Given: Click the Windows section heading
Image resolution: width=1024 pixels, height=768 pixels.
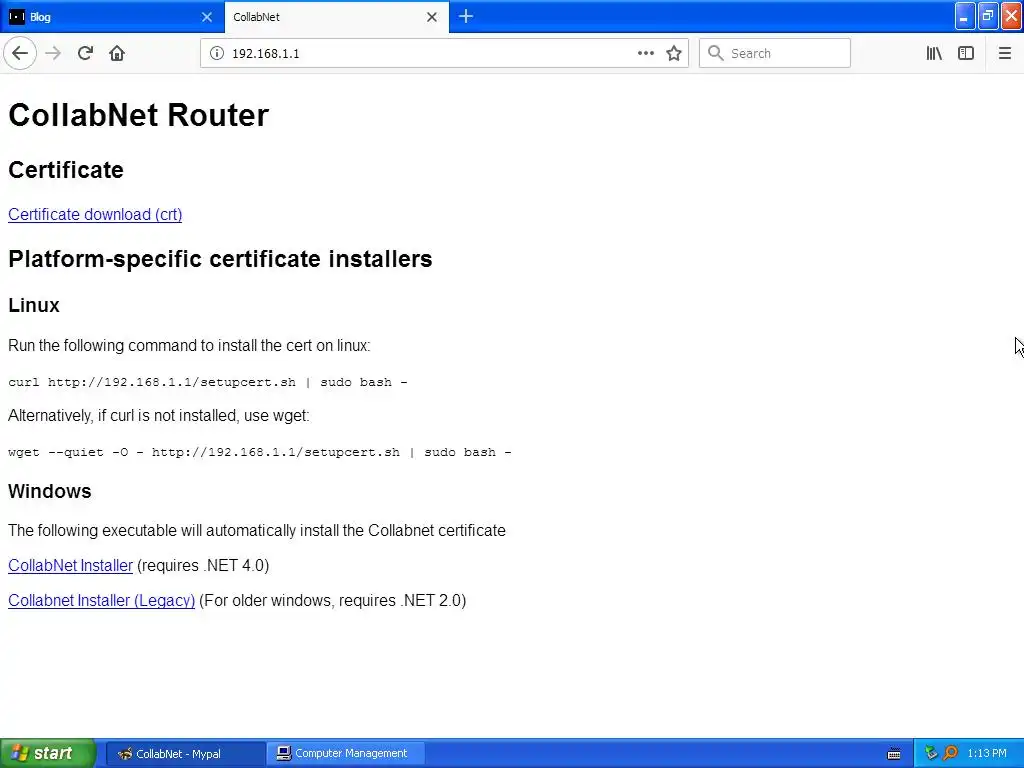Looking at the screenshot, I should pos(50,491).
